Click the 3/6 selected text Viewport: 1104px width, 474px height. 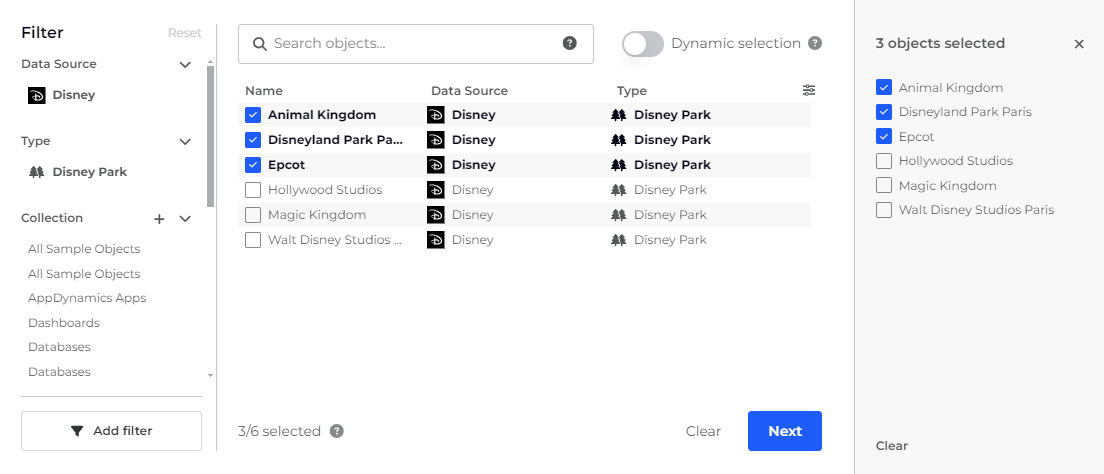(279, 431)
